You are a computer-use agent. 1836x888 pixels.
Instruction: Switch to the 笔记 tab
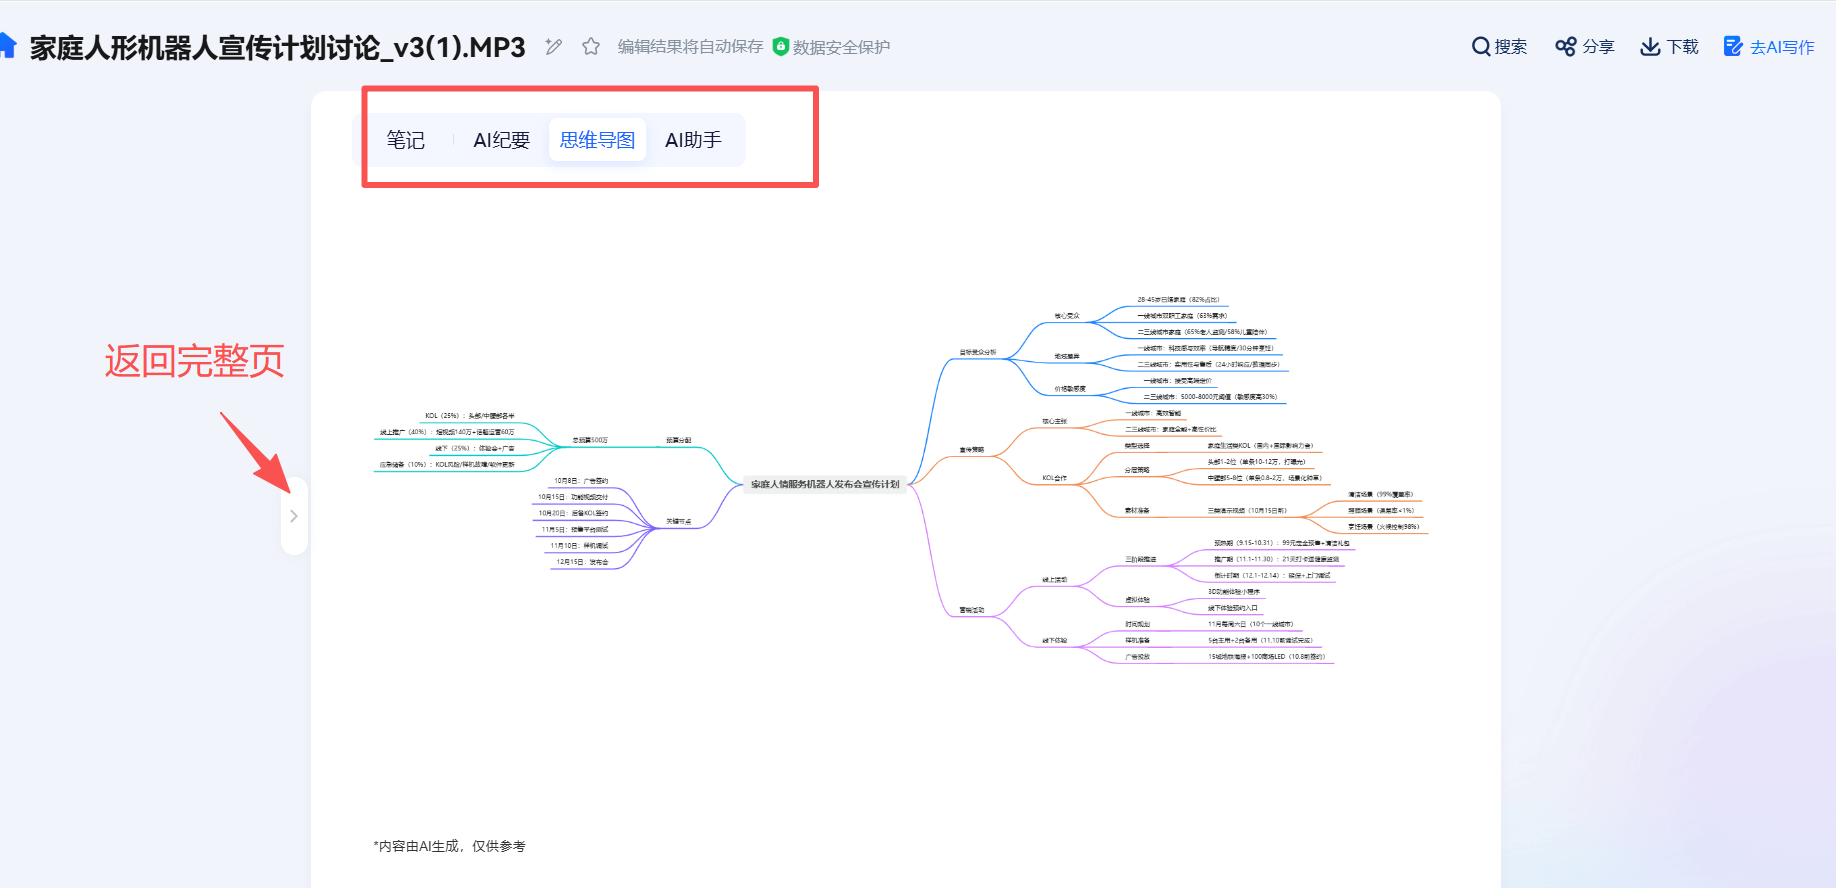coord(406,140)
